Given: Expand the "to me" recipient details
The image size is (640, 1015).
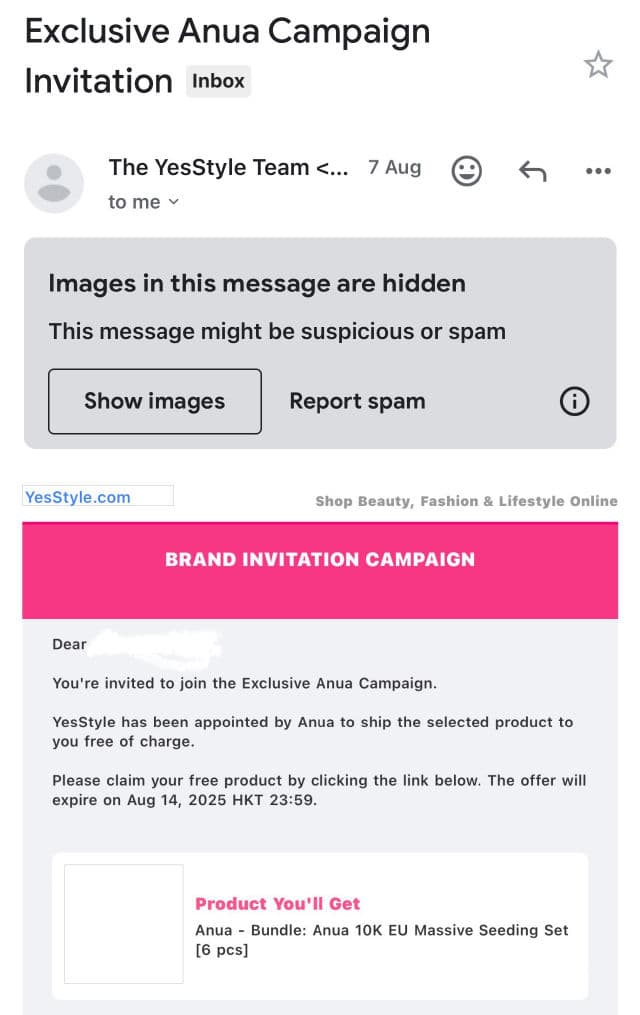Looking at the screenshot, I should click(144, 202).
